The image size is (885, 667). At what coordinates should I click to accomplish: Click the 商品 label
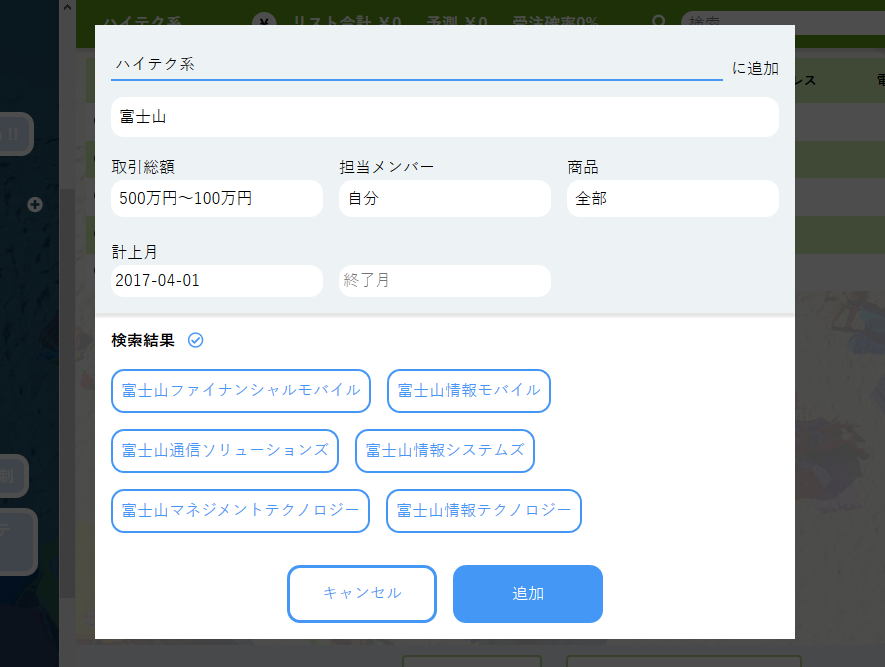(582, 167)
